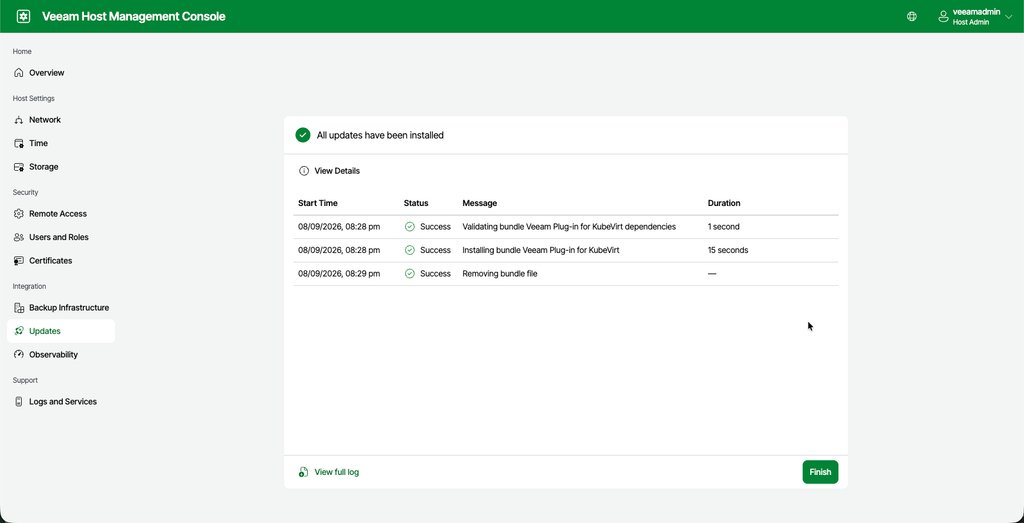Click the Remote Access gear icon
This screenshot has width=1024, height=523.
tap(19, 214)
